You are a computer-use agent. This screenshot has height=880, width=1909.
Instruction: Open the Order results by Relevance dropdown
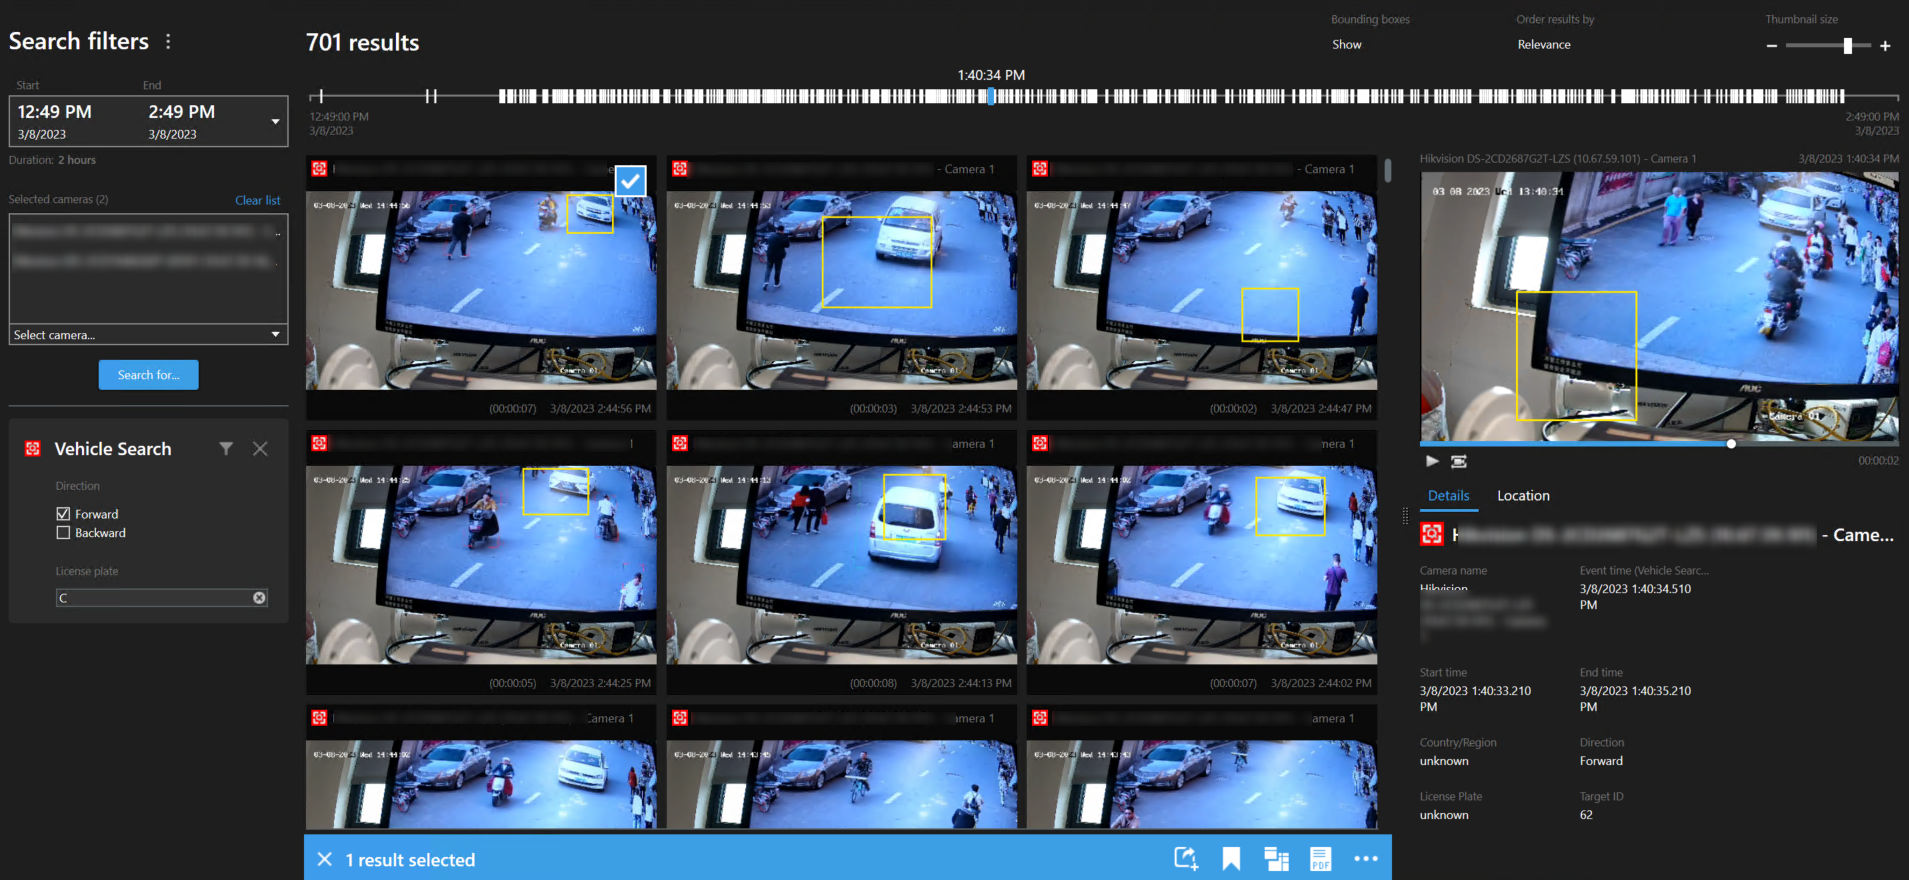pyautogui.click(x=1543, y=45)
